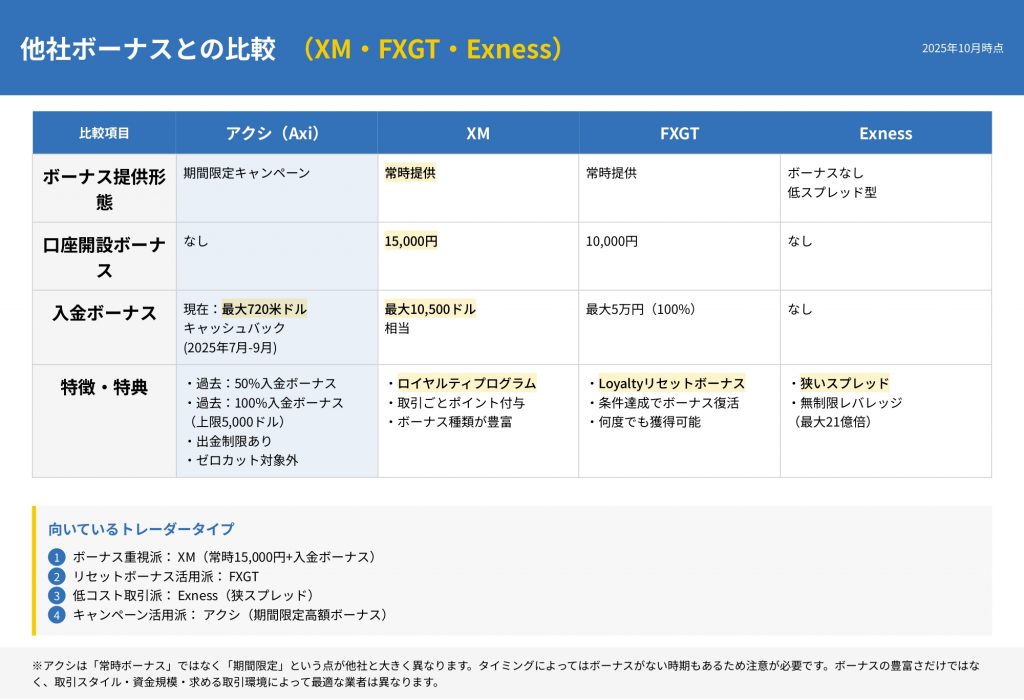Select the XM column header

(x=478, y=133)
